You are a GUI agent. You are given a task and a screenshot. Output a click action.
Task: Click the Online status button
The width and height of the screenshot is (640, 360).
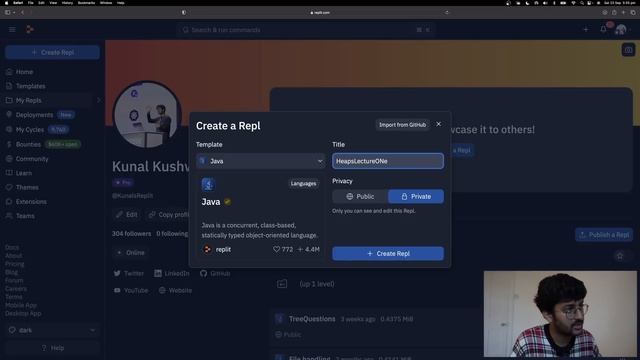click(x=131, y=253)
